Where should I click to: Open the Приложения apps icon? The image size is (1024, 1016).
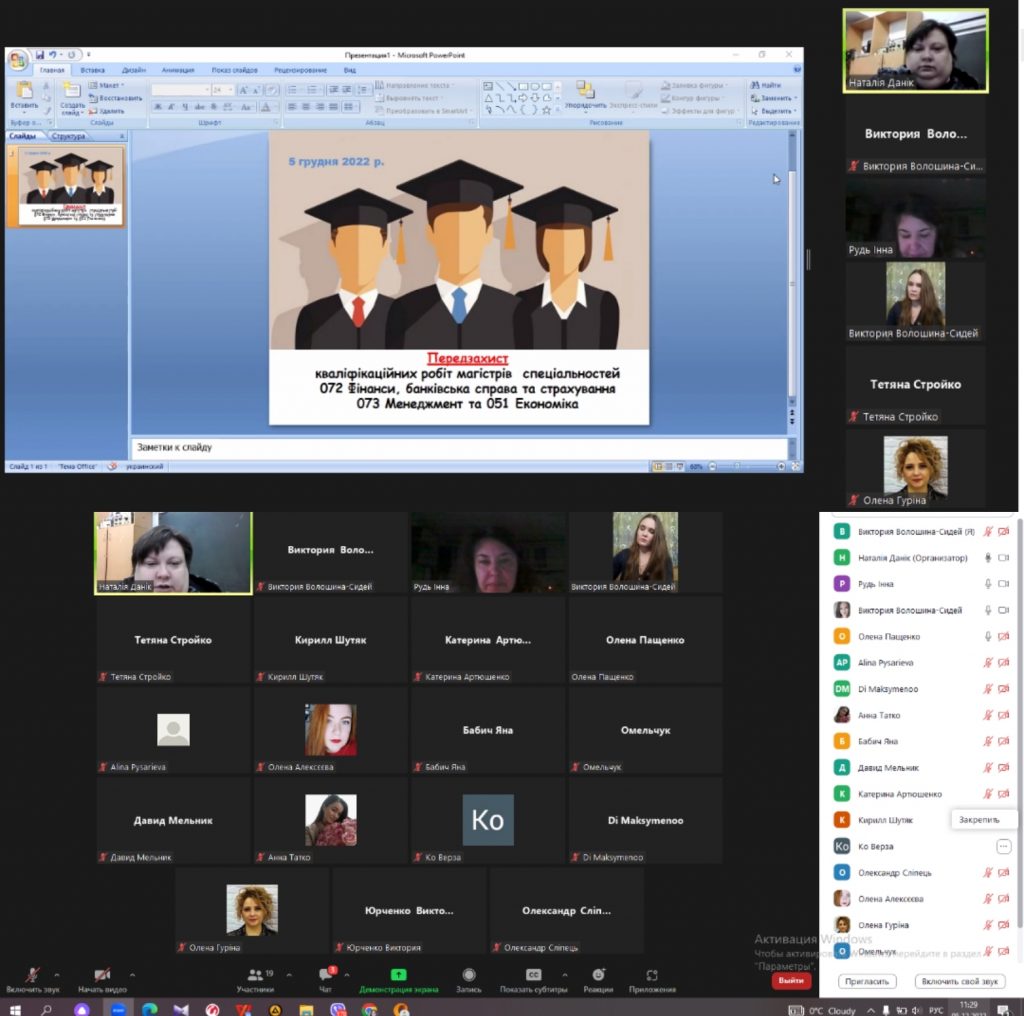coord(652,974)
